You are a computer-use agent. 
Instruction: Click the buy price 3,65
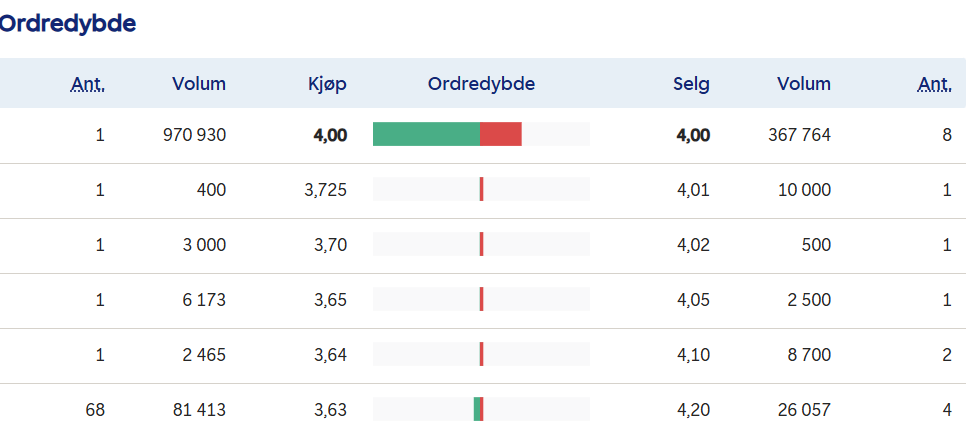coord(330,299)
